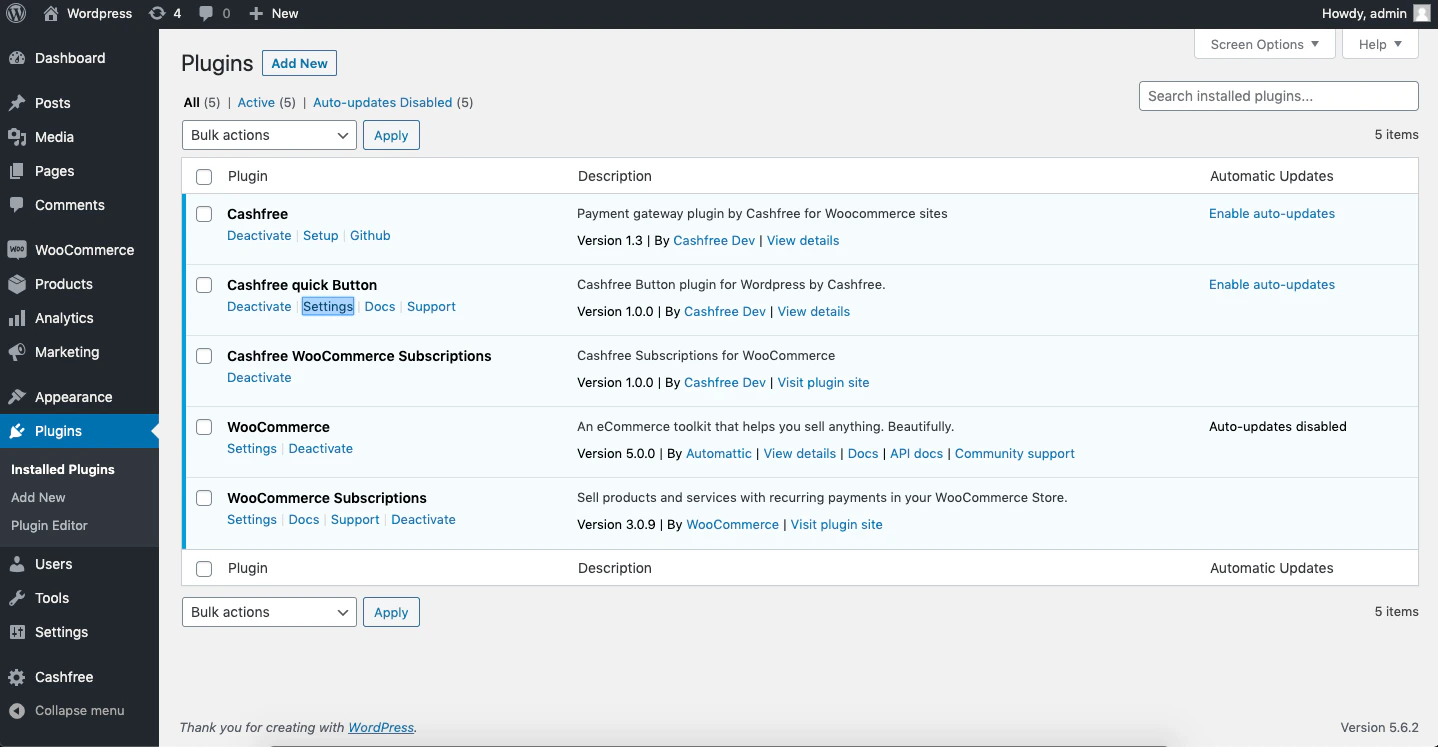The image size is (1438, 747).
Task: Tick the select-all checkbox in table footer
Action: click(x=204, y=569)
